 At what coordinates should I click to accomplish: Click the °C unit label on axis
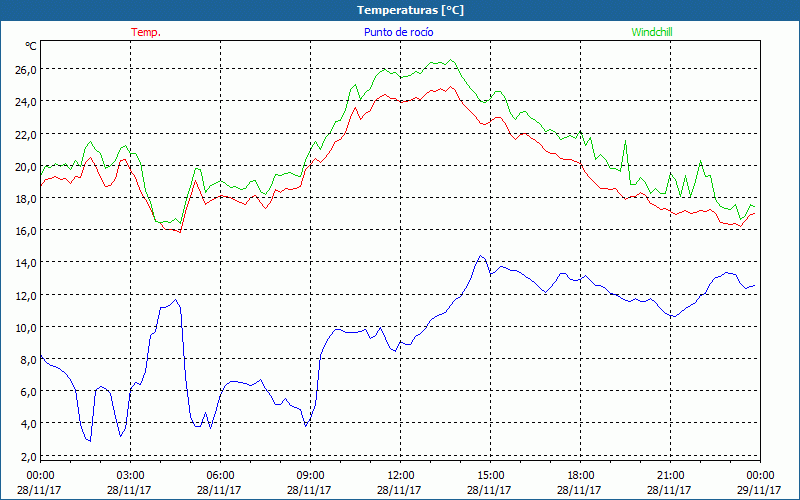click(31, 46)
